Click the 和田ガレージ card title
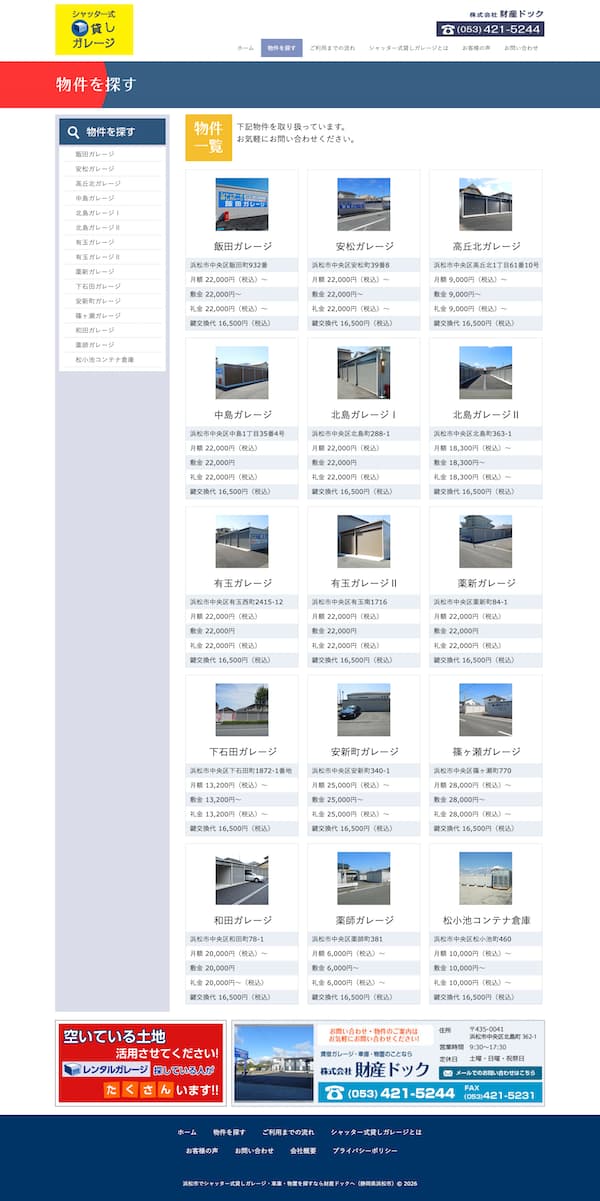The image size is (600, 1201). point(242,920)
